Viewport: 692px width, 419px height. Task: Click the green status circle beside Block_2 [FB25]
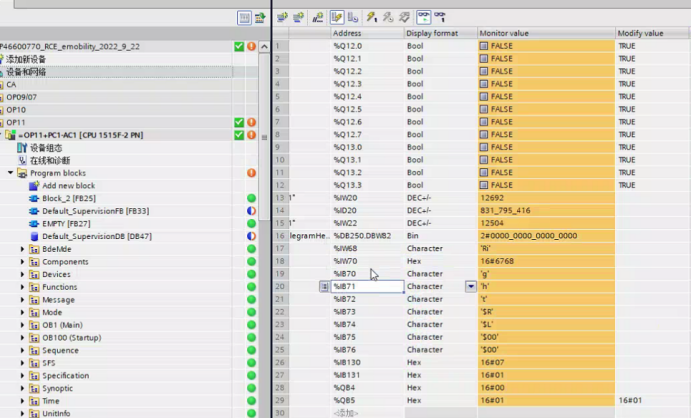(252, 198)
